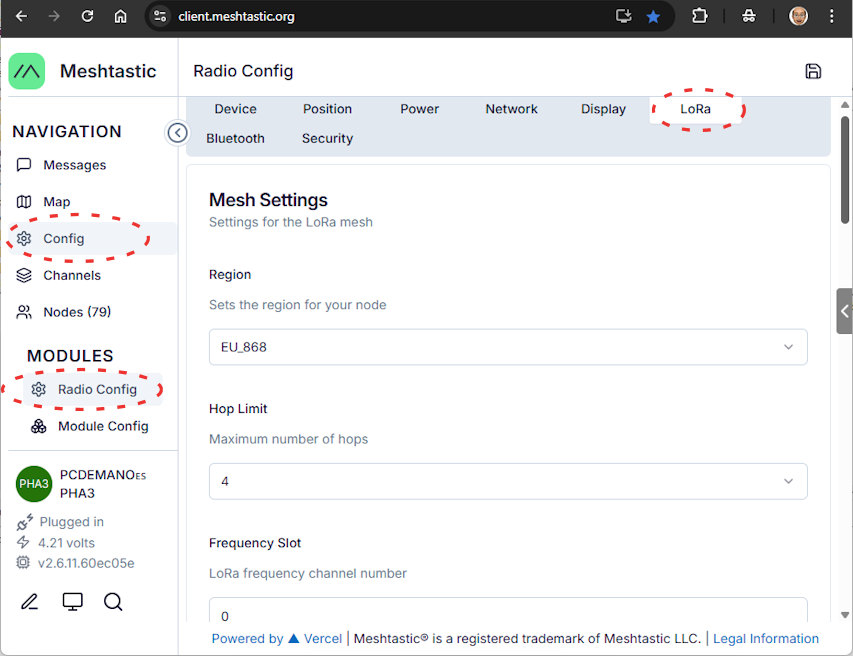Open the browser three-dot menu
Screen dimensions: 853x656
[831, 16]
